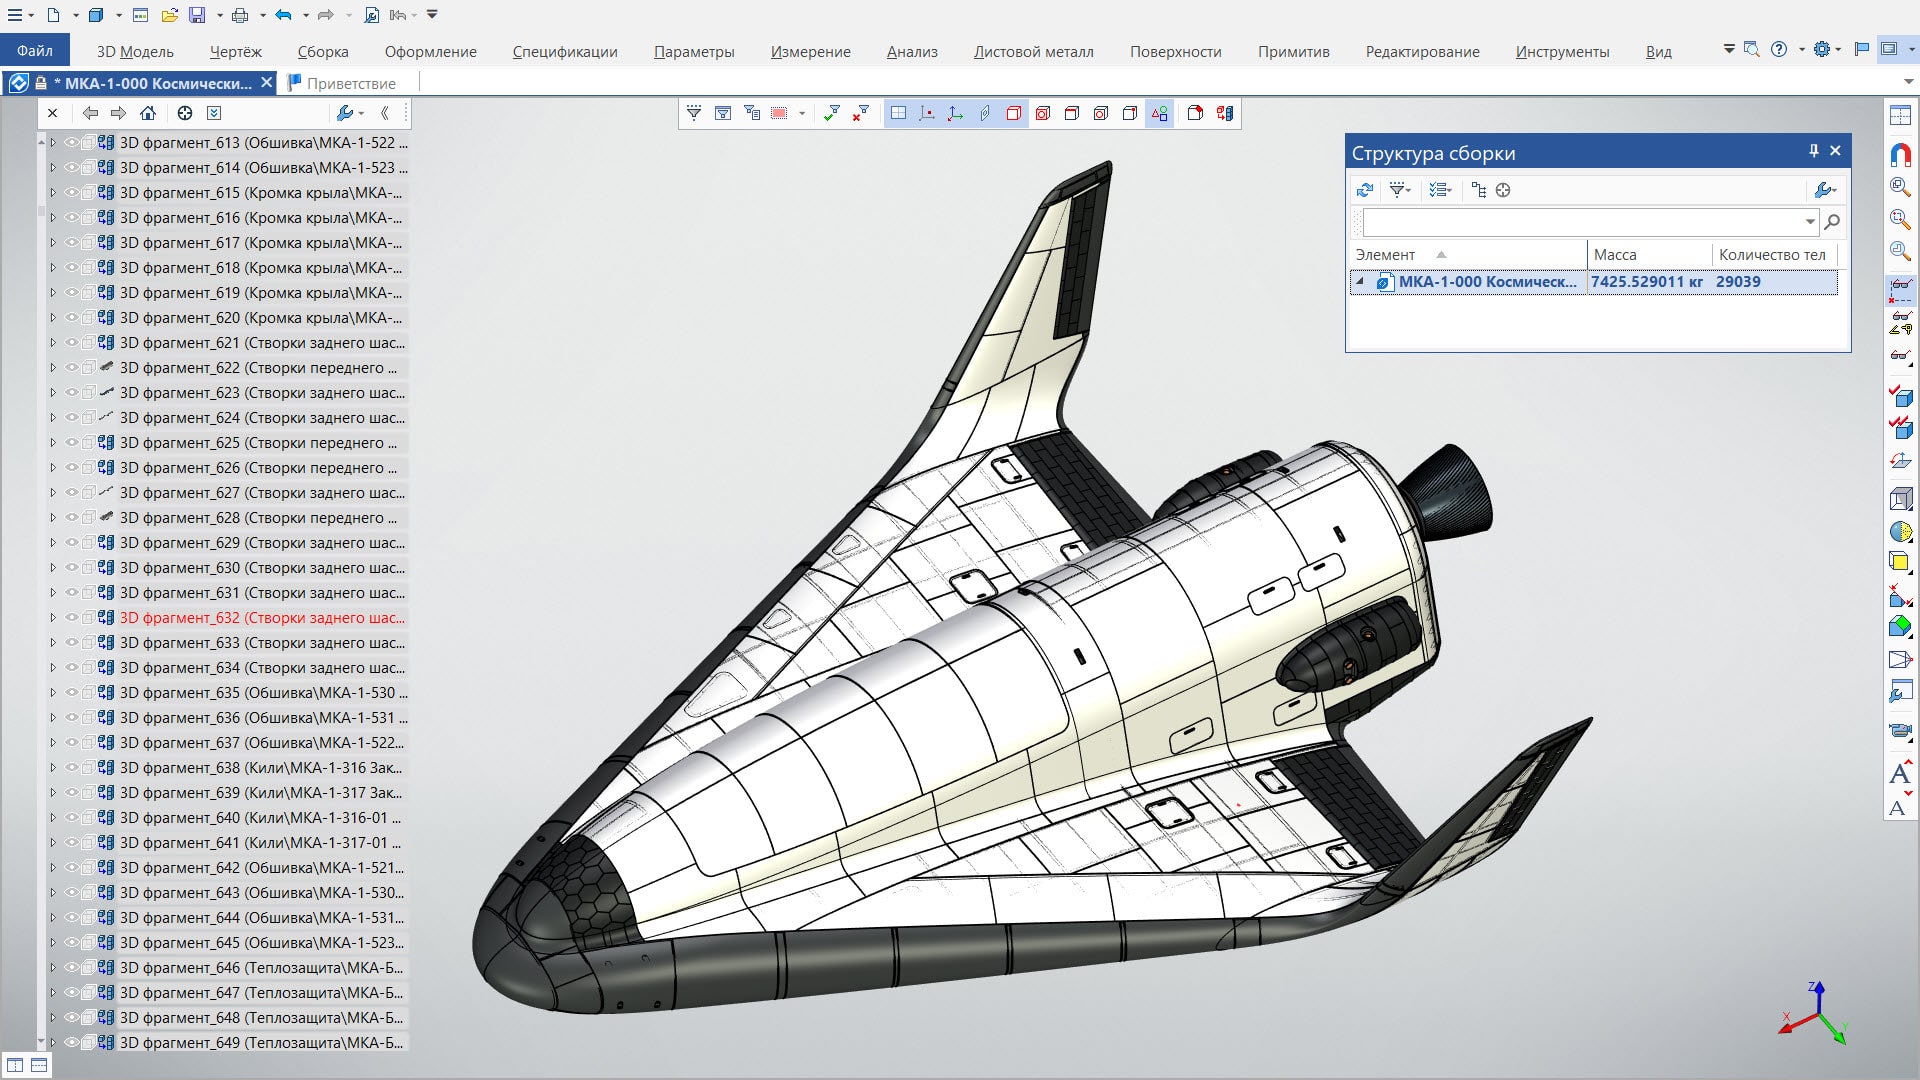Select by frame with the red rectangle icon

tap(779, 113)
